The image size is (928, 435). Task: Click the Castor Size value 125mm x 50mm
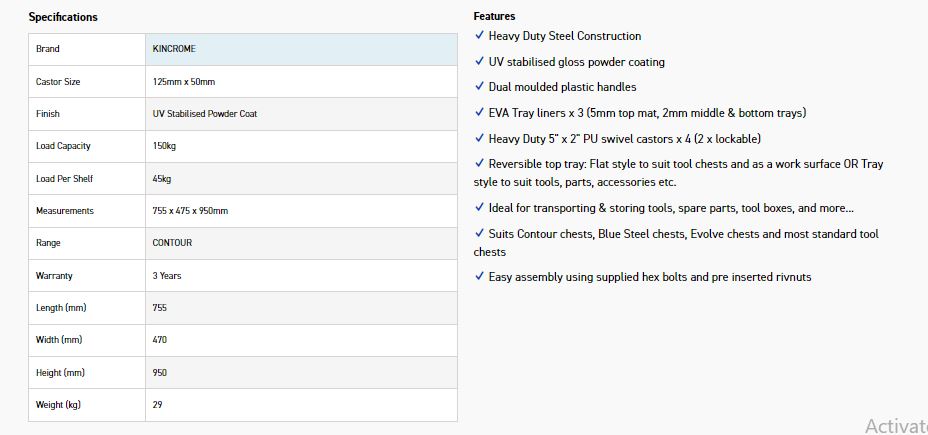184,81
